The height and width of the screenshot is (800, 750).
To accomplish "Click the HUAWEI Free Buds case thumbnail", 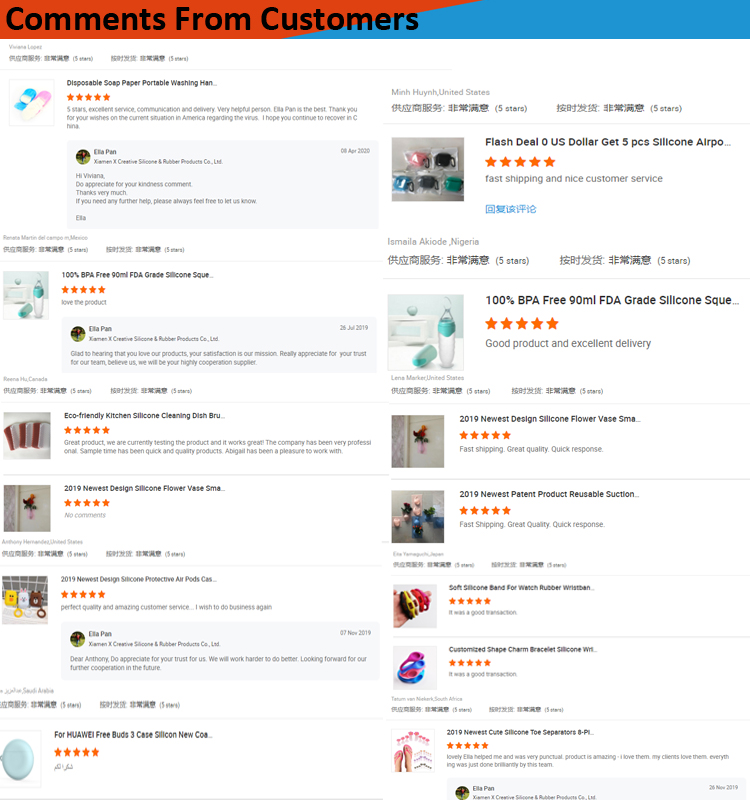I will tap(19, 759).
